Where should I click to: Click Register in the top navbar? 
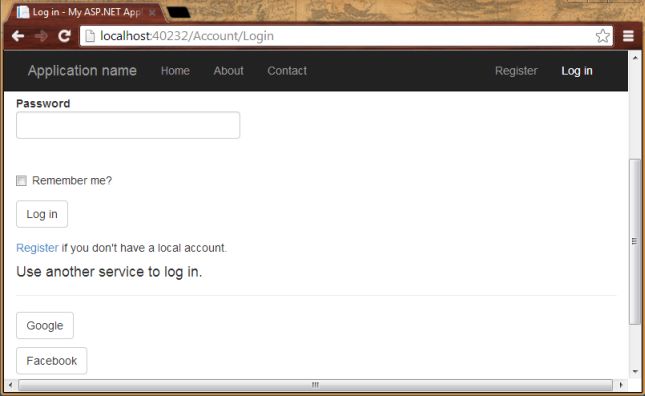pyautogui.click(x=516, y=71)
